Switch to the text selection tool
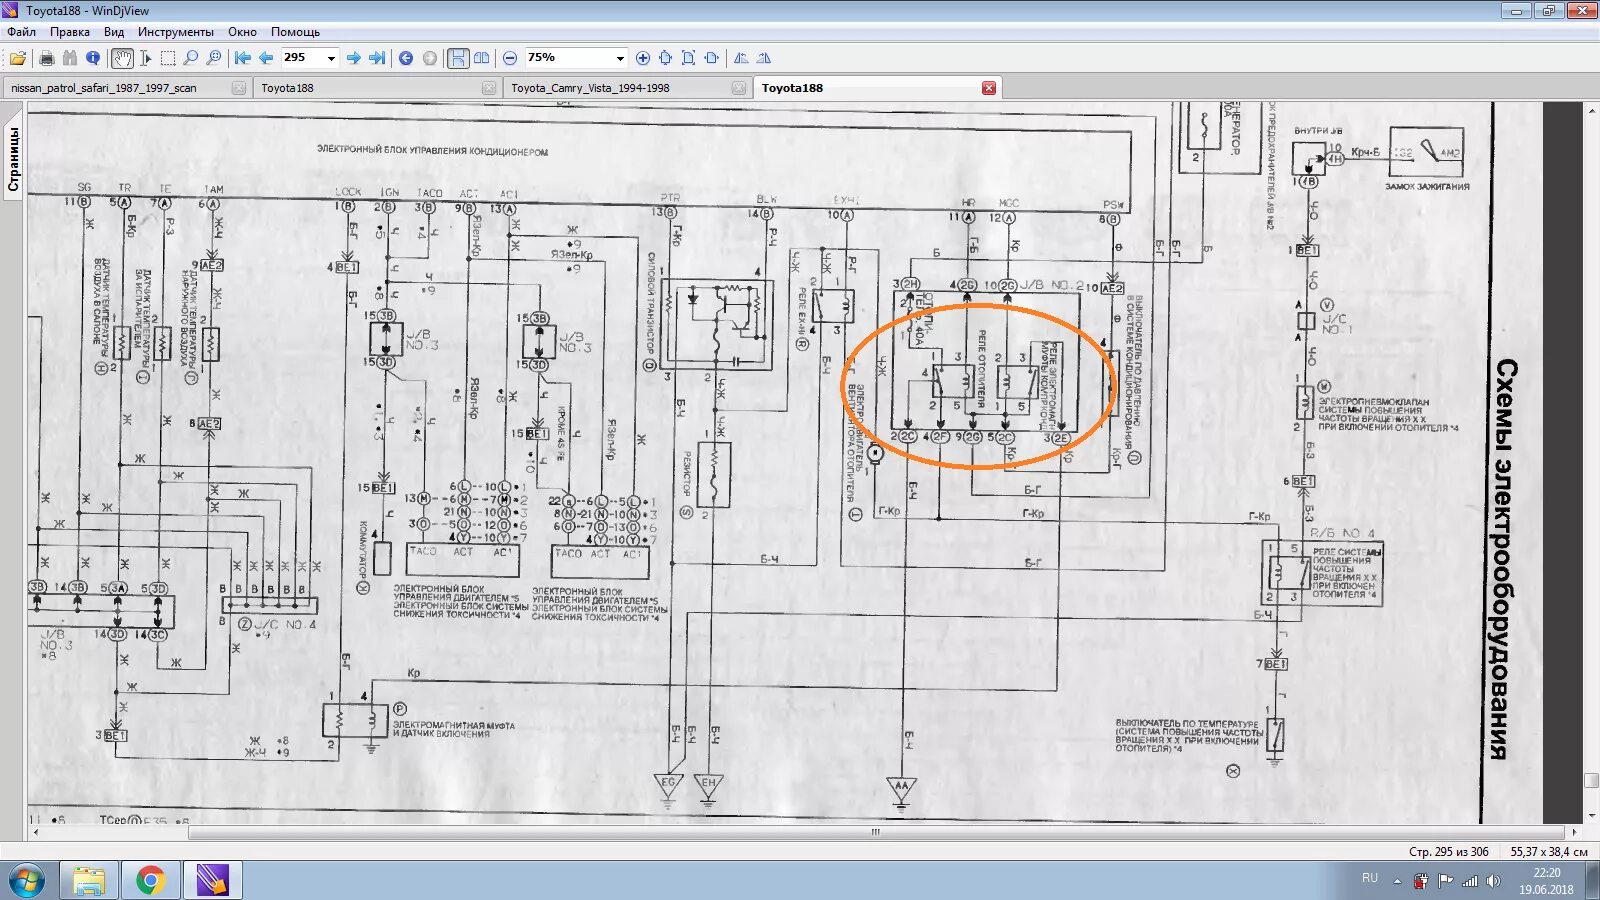This screenshot has width=1600, height=900. (x=145, y=58)
